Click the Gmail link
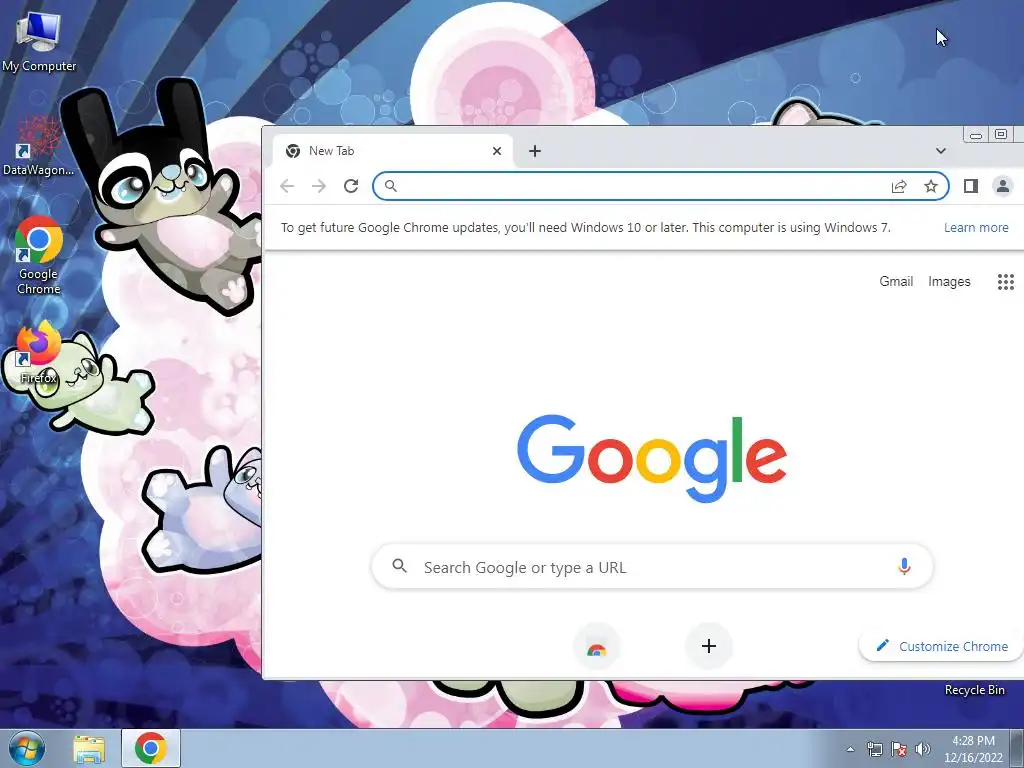The height and width of the screenshot is (768, 1024). 896,281
